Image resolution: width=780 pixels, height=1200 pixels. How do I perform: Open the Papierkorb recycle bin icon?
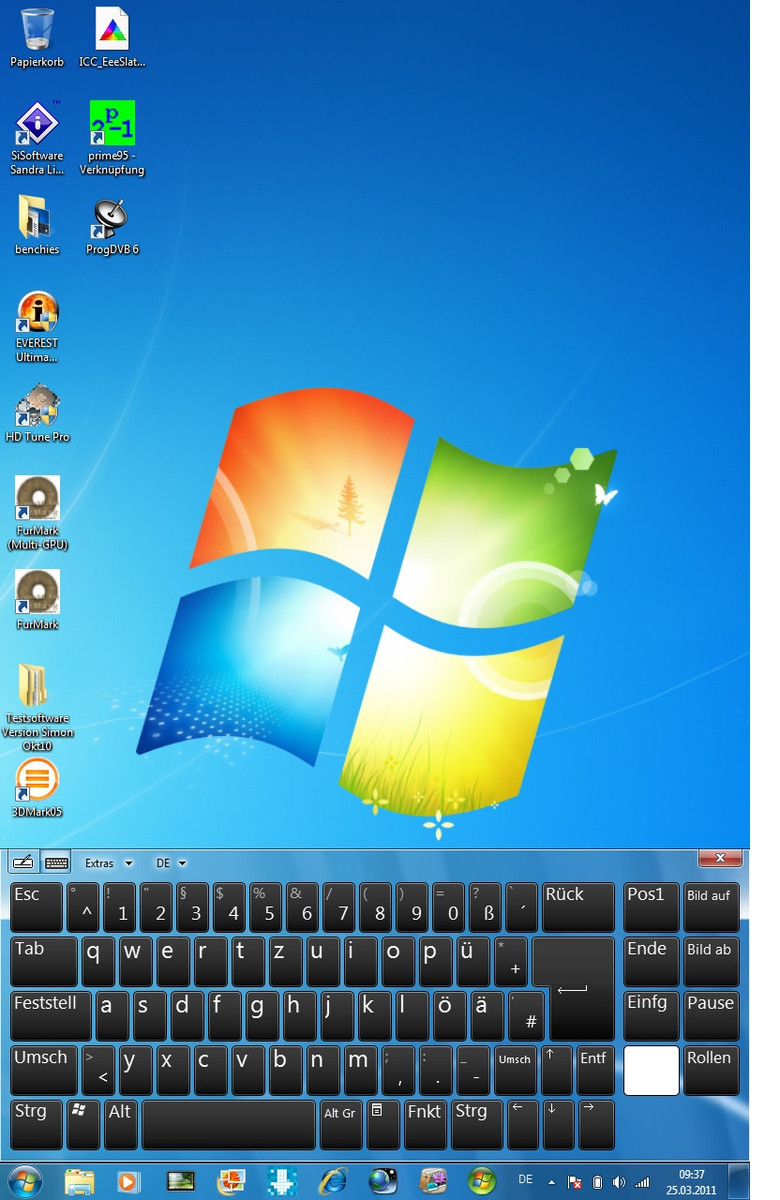[37, 38]
